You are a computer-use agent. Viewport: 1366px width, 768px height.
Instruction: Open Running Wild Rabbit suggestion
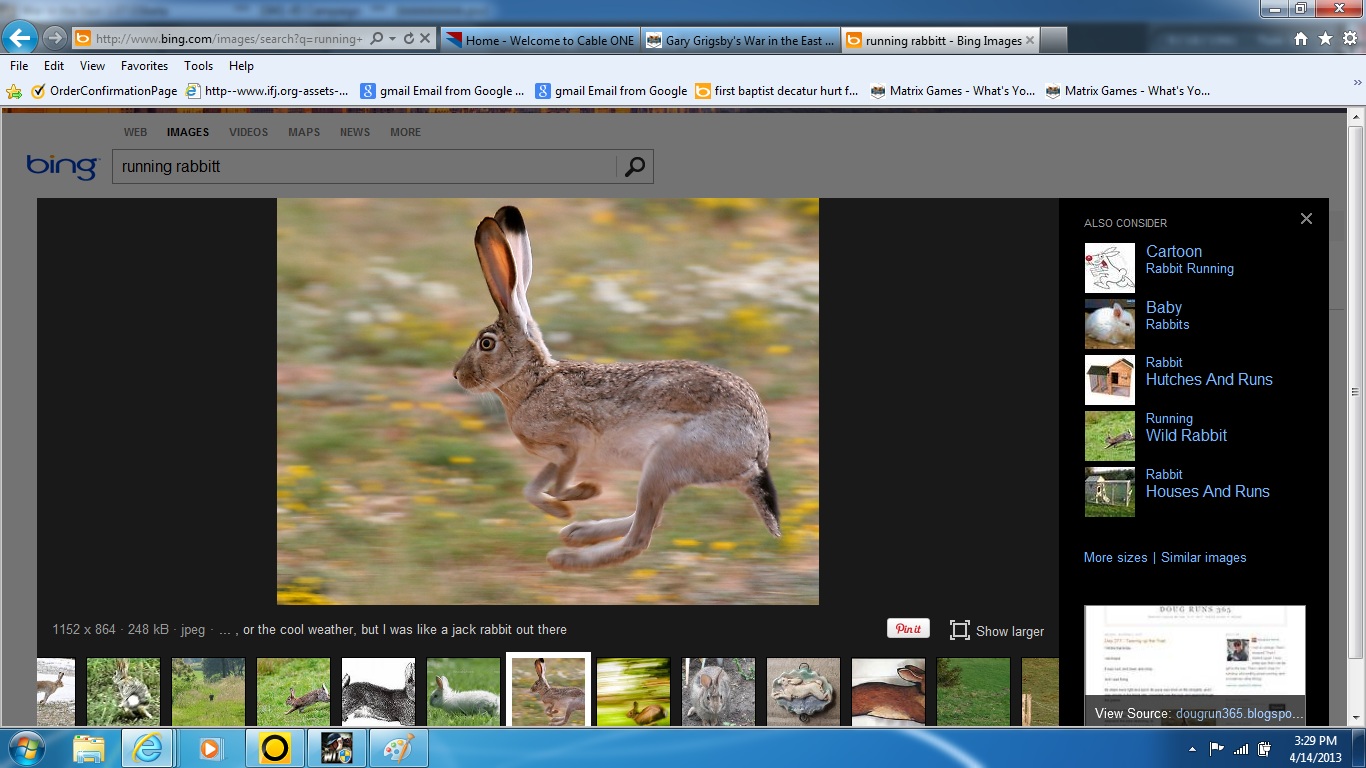(x=1156, y=436)
